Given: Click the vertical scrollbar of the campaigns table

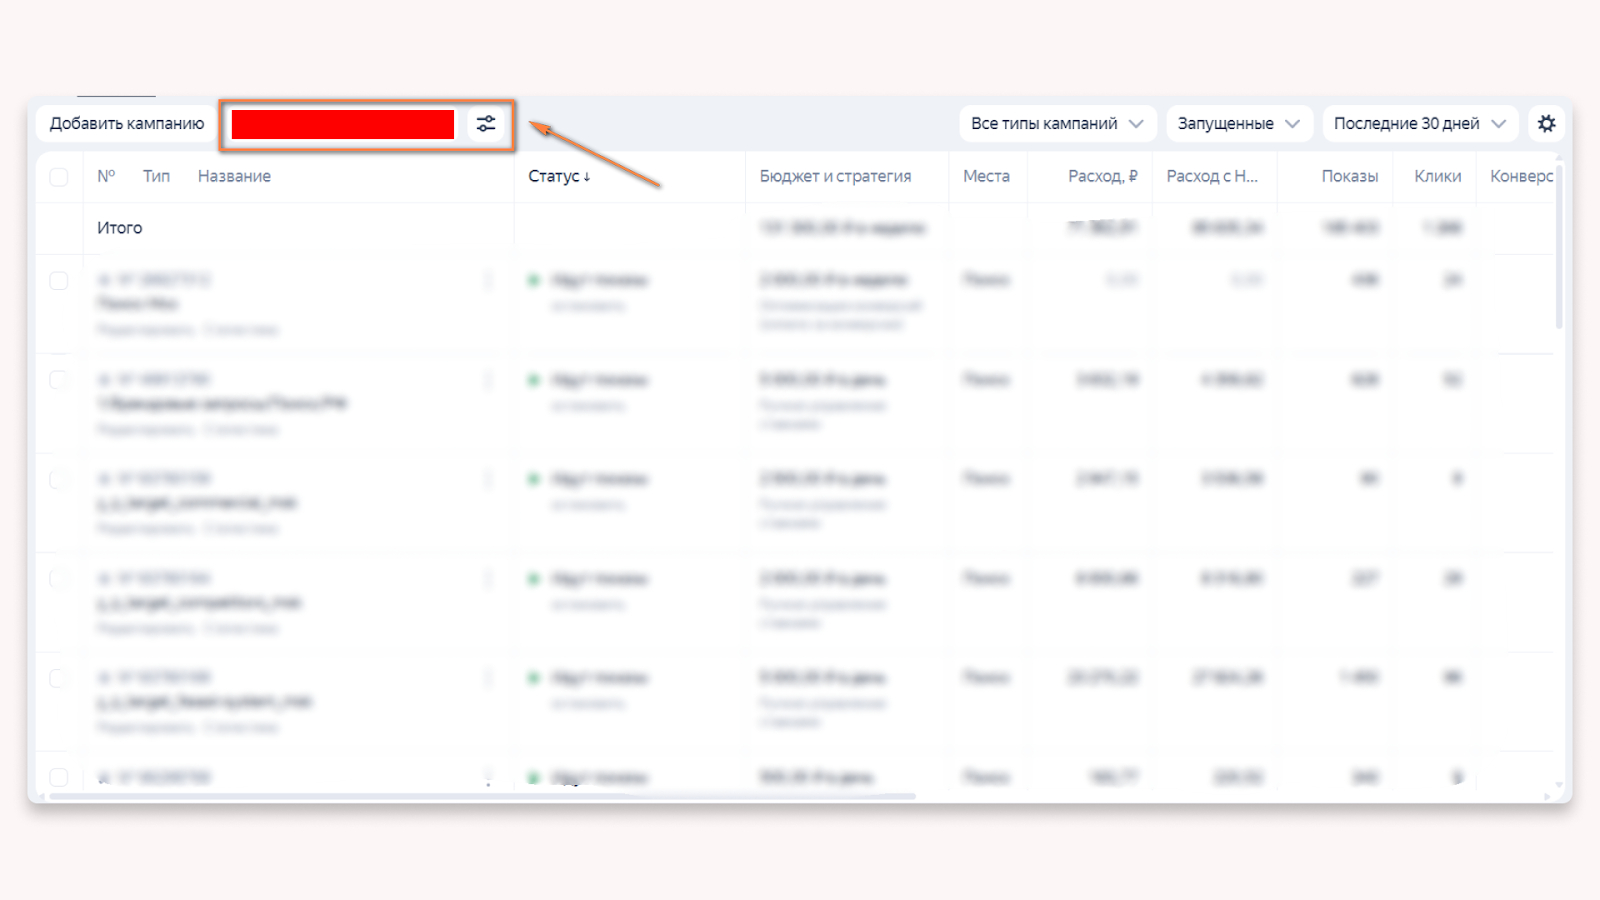Looking at the screenshot, I should tap(1558, 248).
